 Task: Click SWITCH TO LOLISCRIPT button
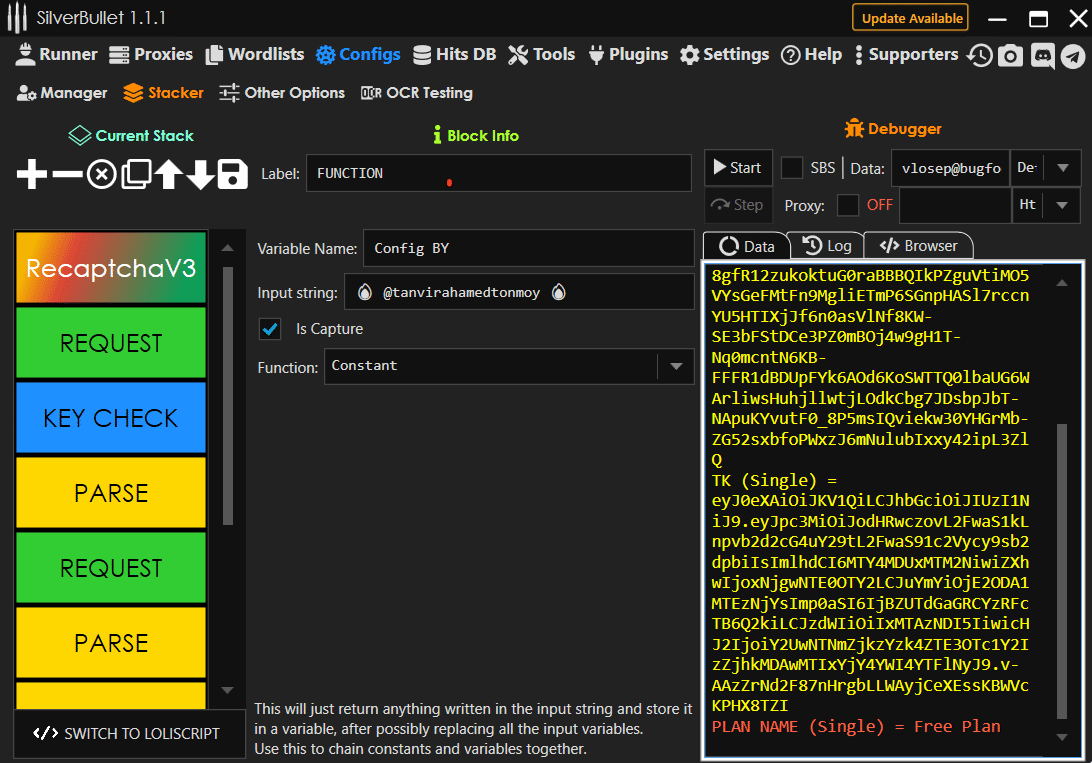[x=129, y=733]
